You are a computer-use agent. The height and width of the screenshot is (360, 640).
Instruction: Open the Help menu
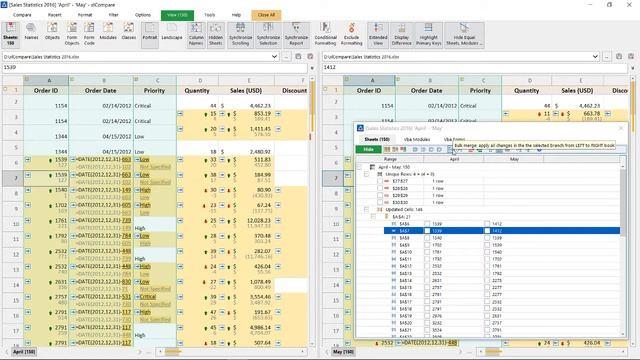coord(236,15)
